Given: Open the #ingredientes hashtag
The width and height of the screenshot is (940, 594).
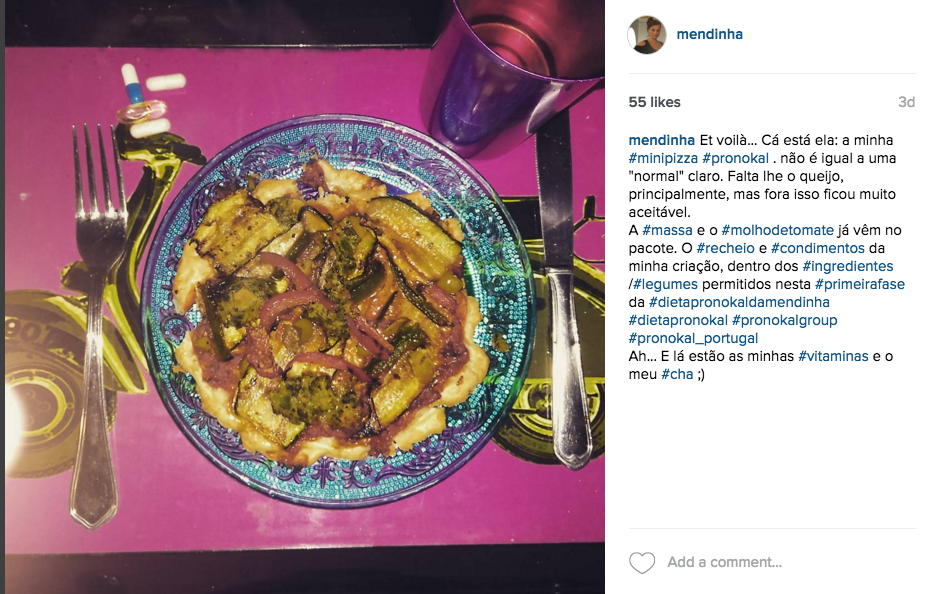Looking at the screenshot, I should (x=848, y=266).
